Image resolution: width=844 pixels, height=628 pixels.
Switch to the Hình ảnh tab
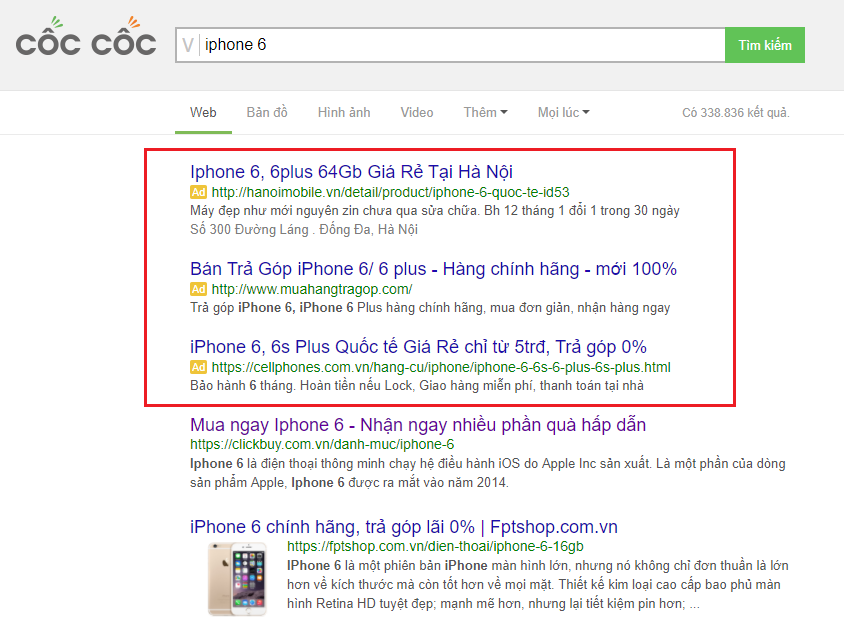pos(344,112)
